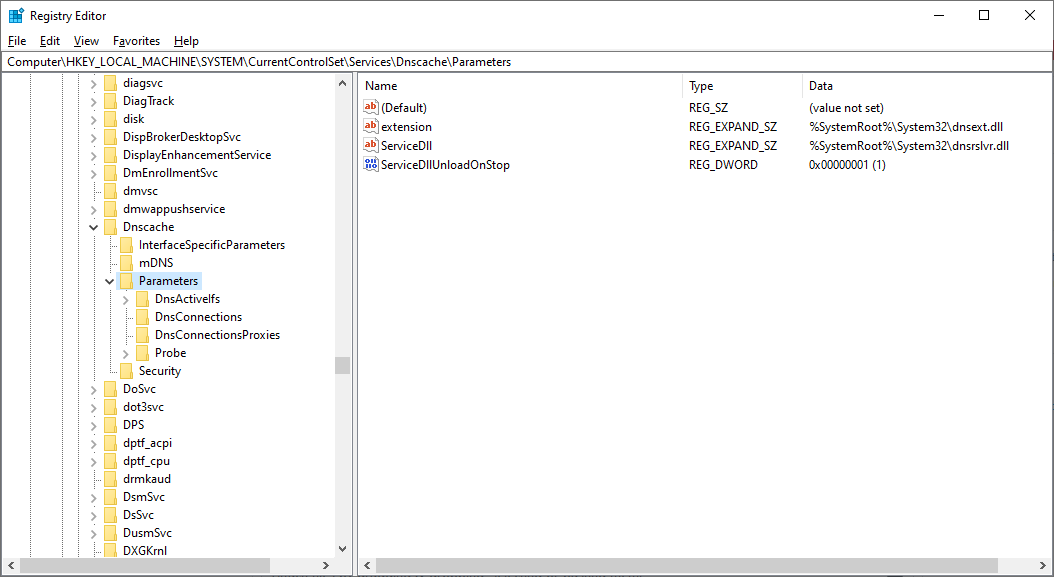The width and height of the screenshot is (1054, 577).
Task: Click the DispBrokerDesktopSvc folder icon
Action: pyautogui.click(x=111, y=137)
